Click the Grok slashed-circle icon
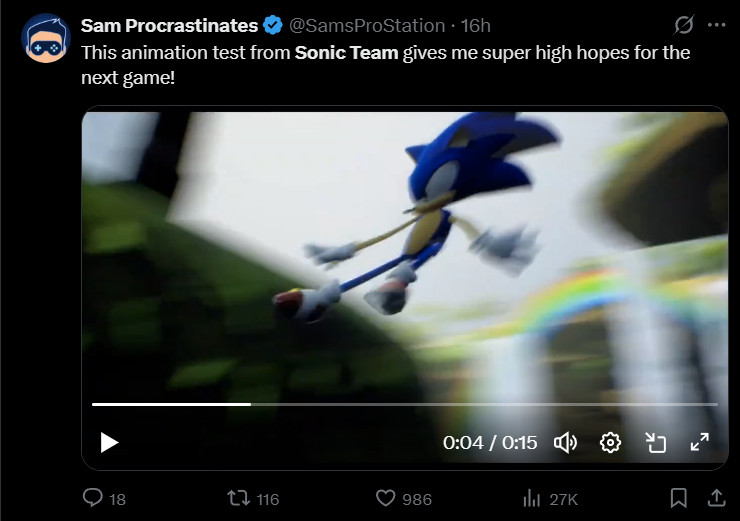The width and height of the screenshot is (740, 521). (683, 25)
